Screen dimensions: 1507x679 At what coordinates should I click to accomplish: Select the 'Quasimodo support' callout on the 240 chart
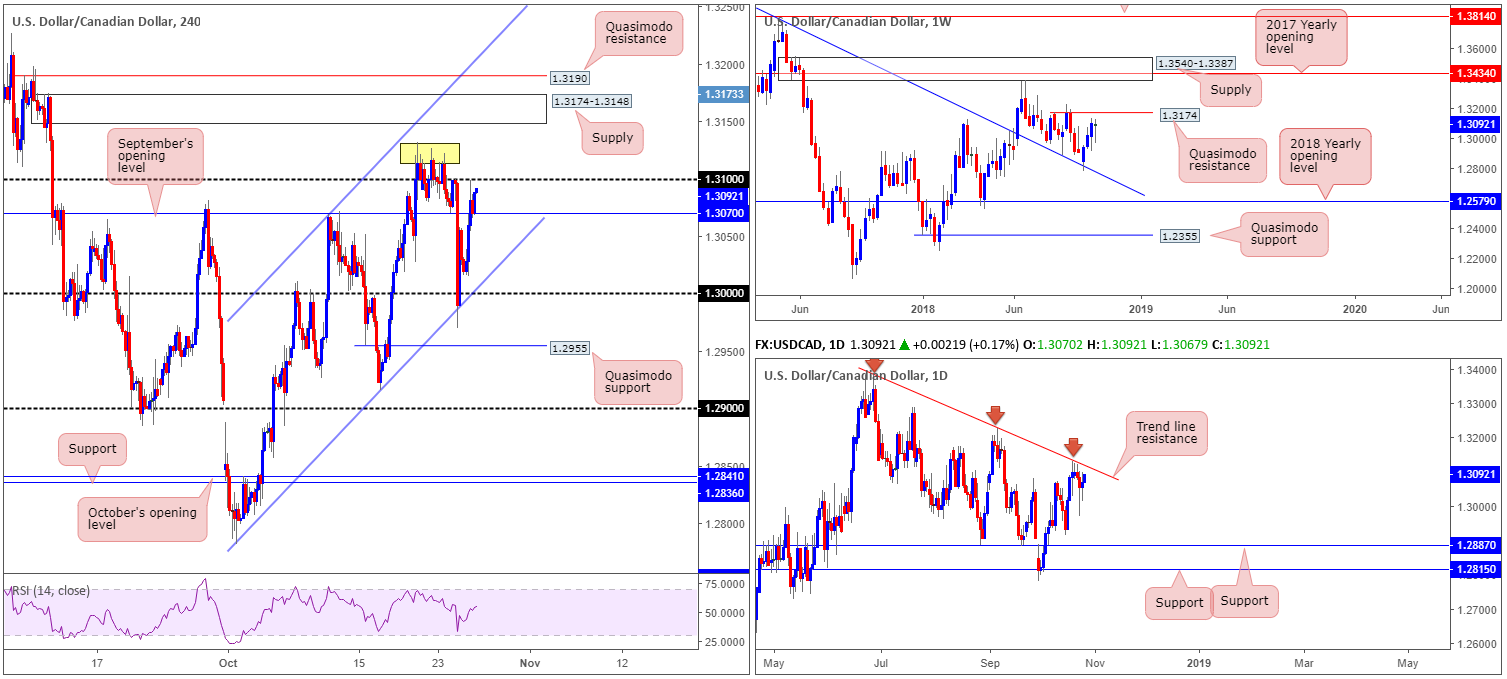click(x=638, y=382)
